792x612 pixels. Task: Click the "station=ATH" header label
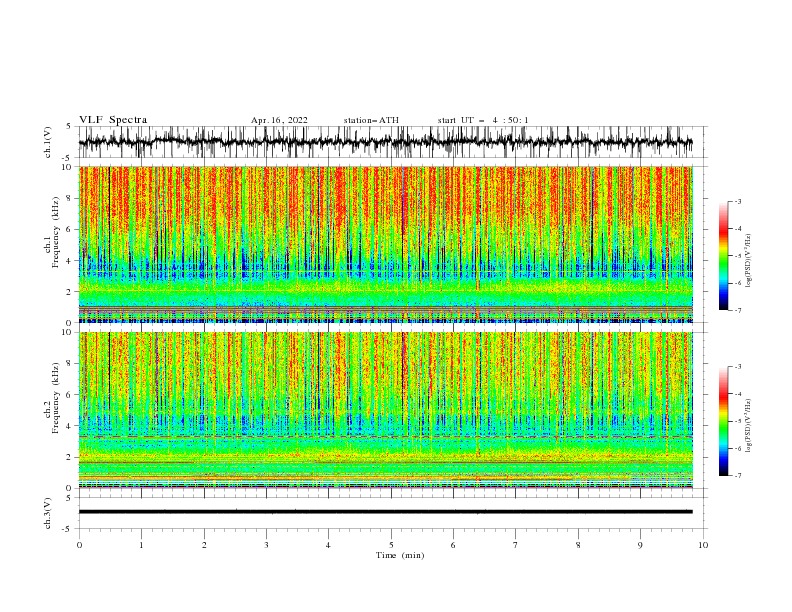(371, 120)
